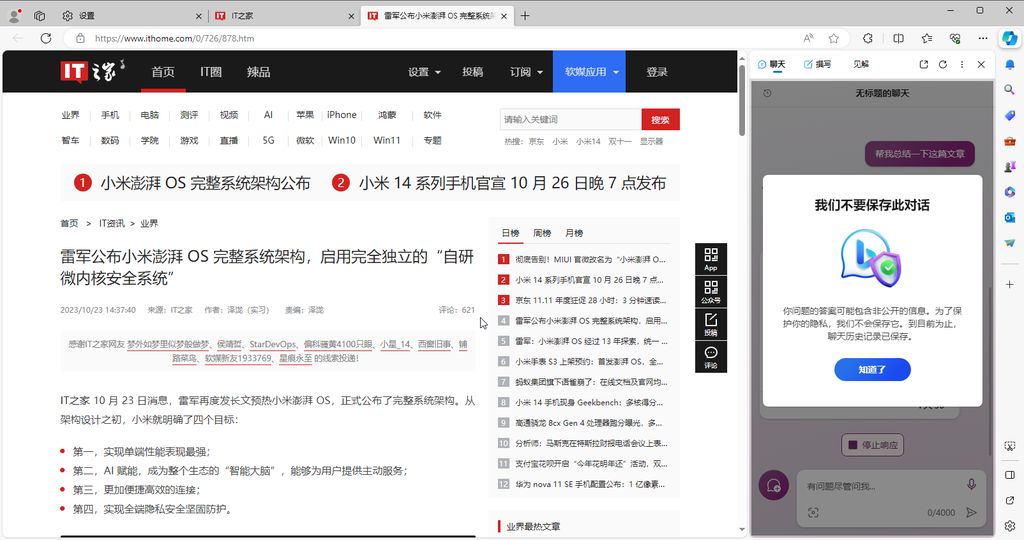Open sidebar settings gear icon
The height and width of the screenshot is (540, 1024).
click(x=1010, y=526)
